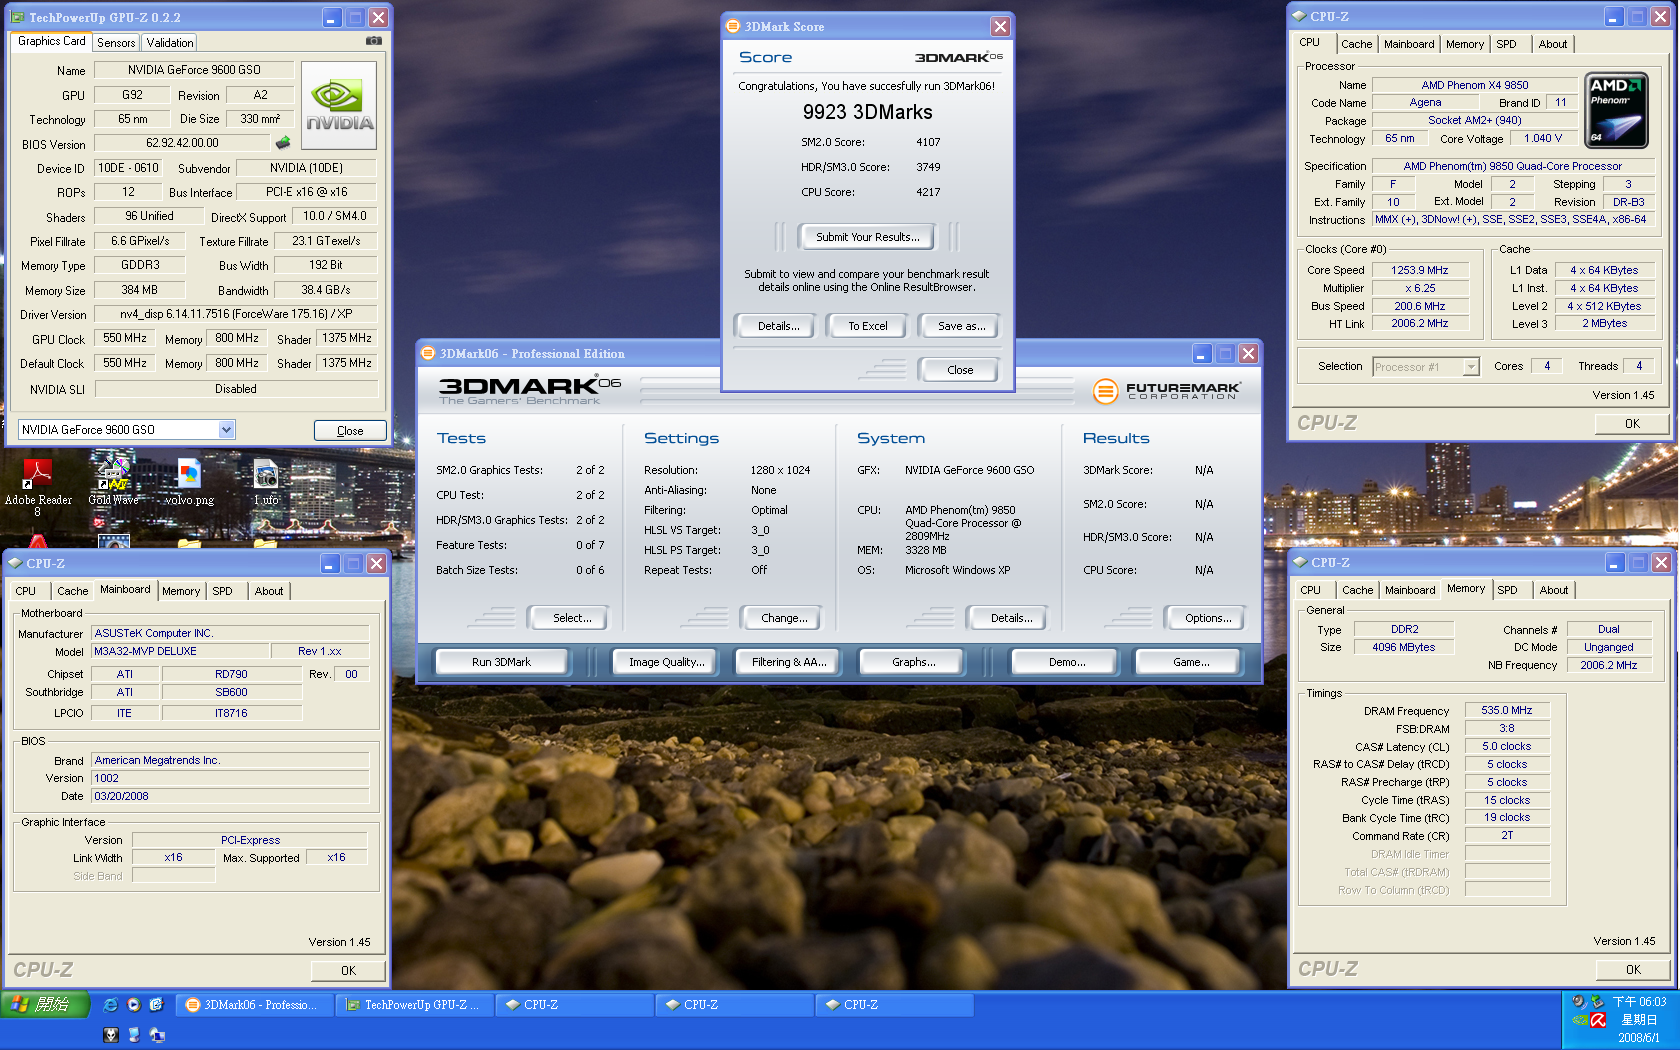This screenshot has height=1050, width=1680.
Task: Click the Safely Remove Hardware tray icon
Action: [1597, 1001]
